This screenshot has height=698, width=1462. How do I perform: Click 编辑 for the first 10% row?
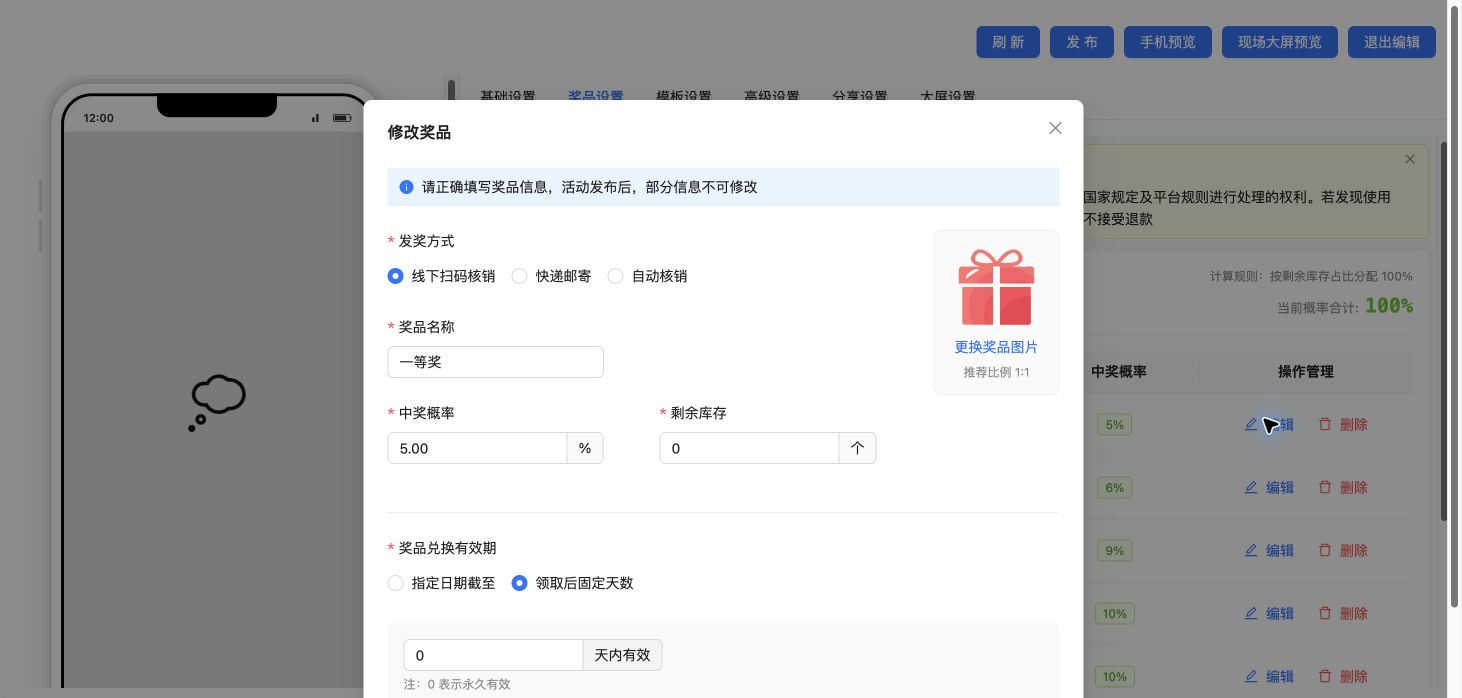(x=1269, y=613)
